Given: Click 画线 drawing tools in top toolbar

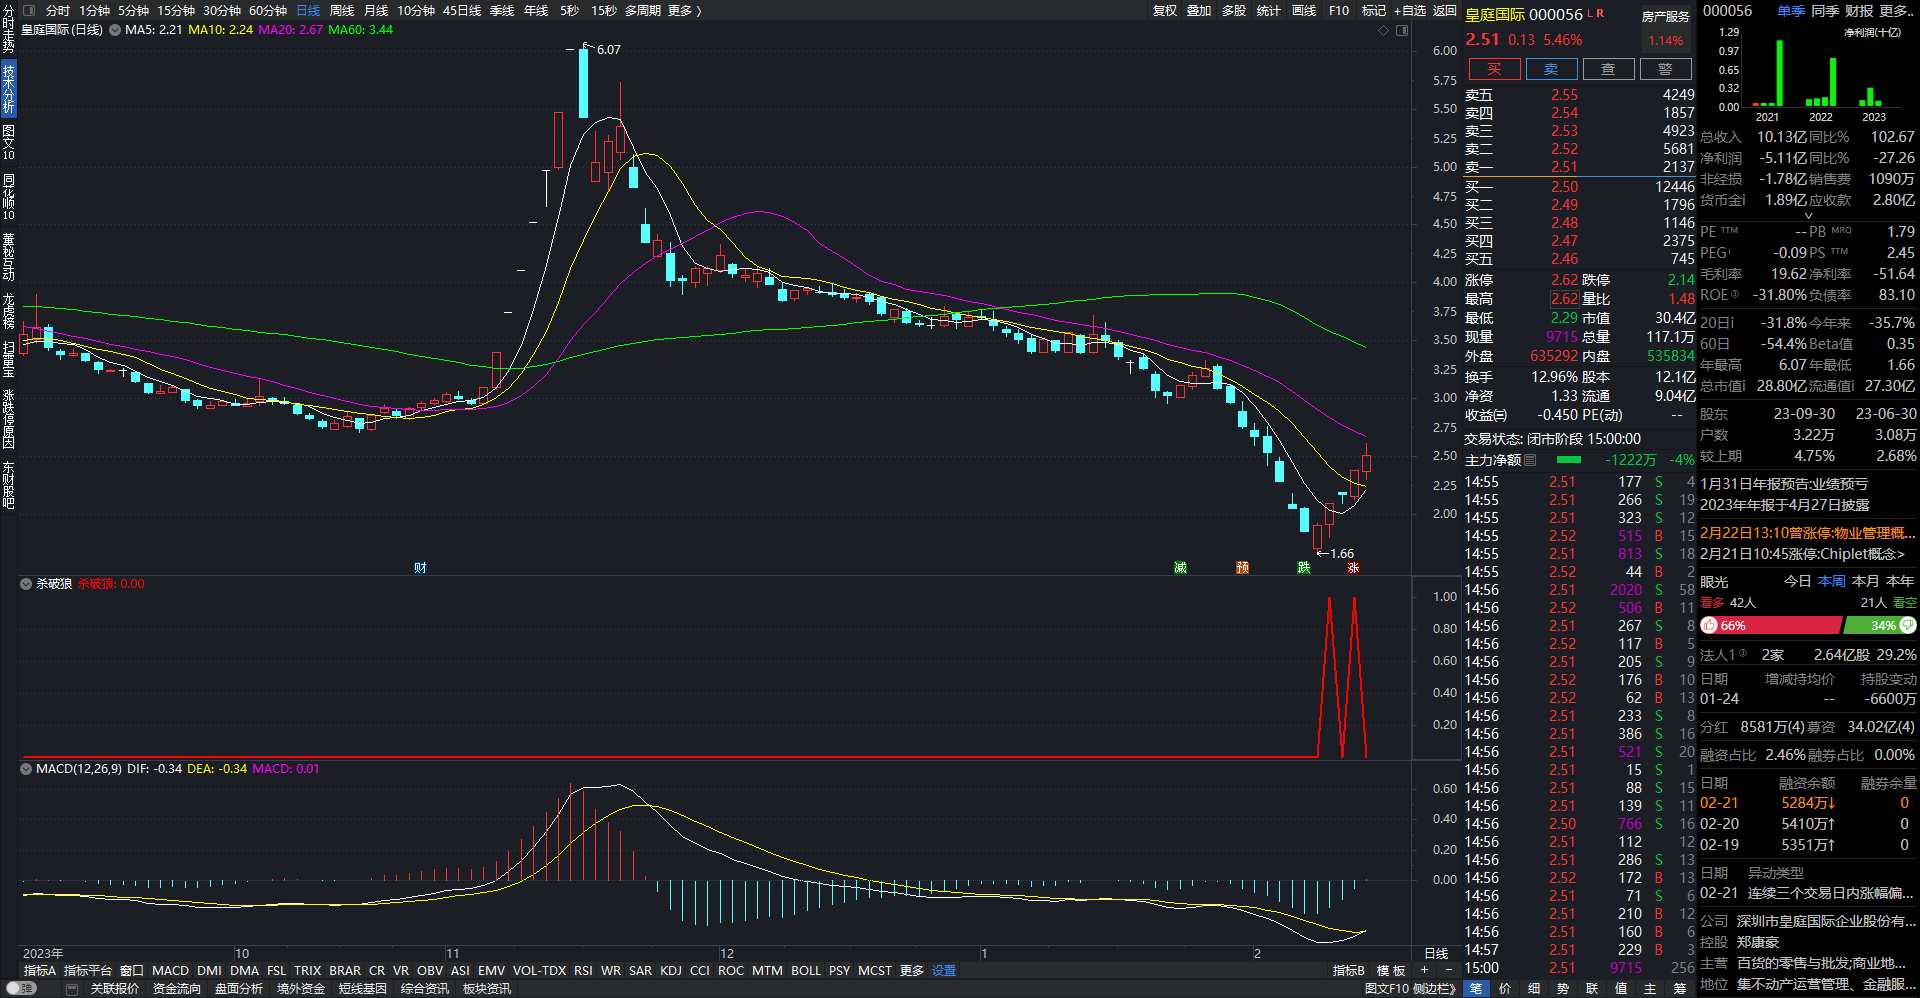Looking at the screenshot, I should [1304, 11].
